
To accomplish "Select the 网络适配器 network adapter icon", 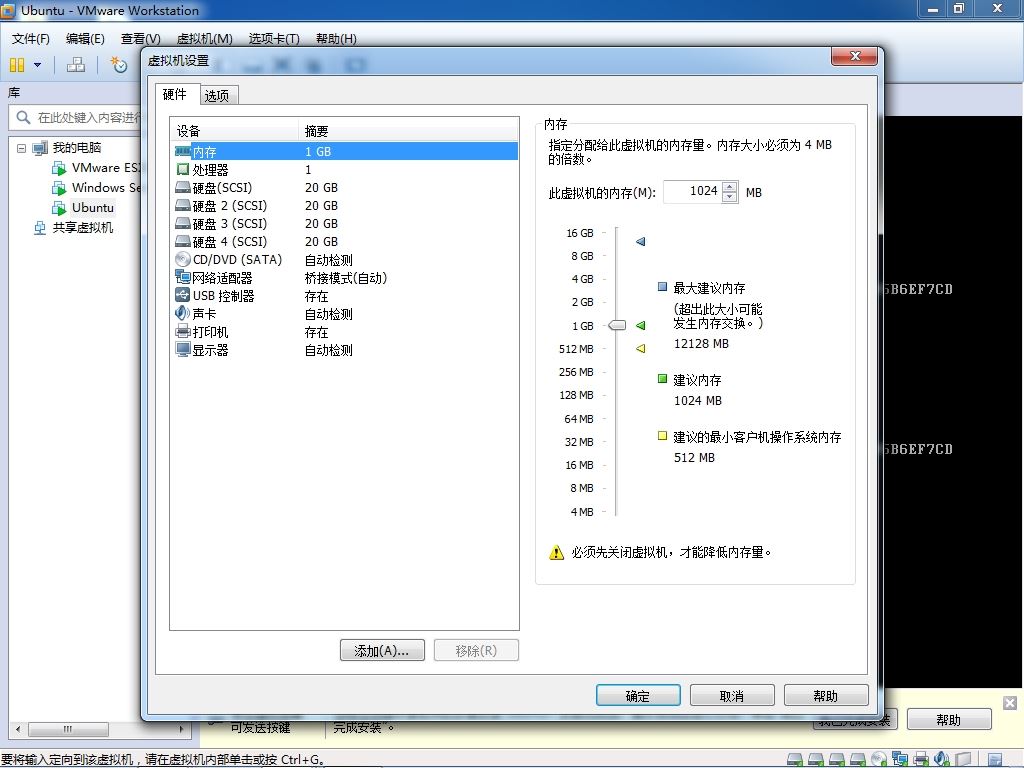I will tap(183, 278).
